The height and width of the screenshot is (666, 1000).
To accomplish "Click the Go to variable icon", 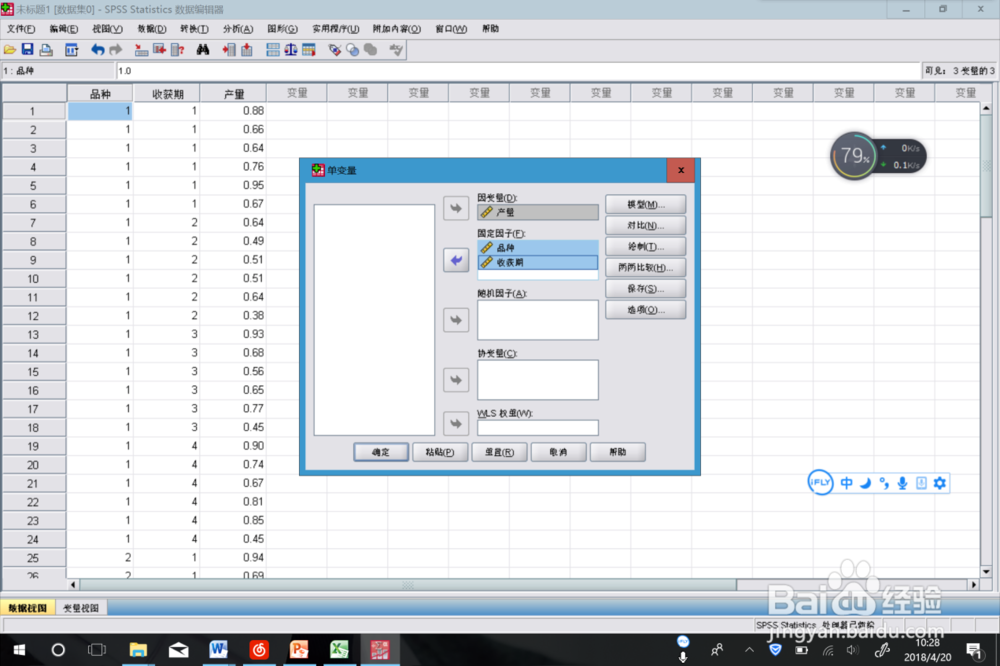I will pos(159,50).
